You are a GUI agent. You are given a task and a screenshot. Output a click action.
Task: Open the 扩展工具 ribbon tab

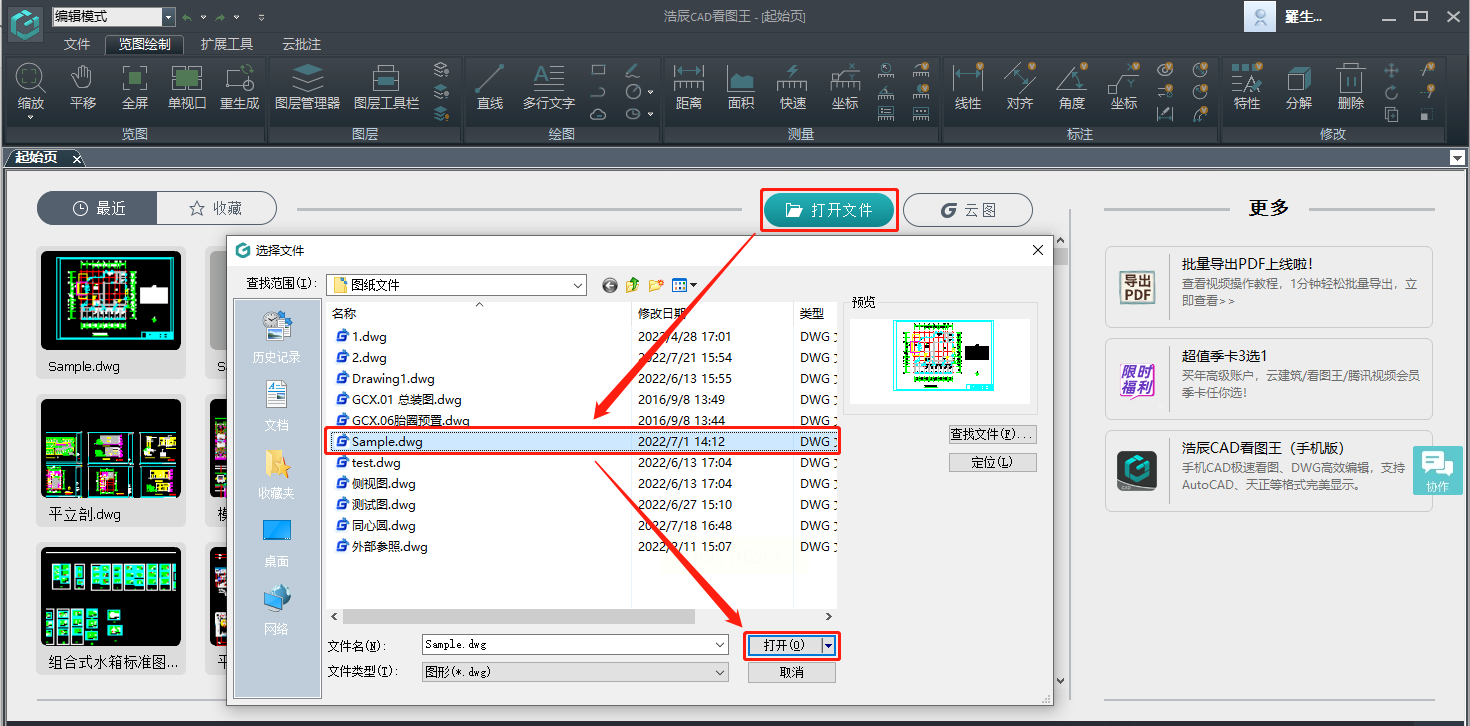[227, 44]
